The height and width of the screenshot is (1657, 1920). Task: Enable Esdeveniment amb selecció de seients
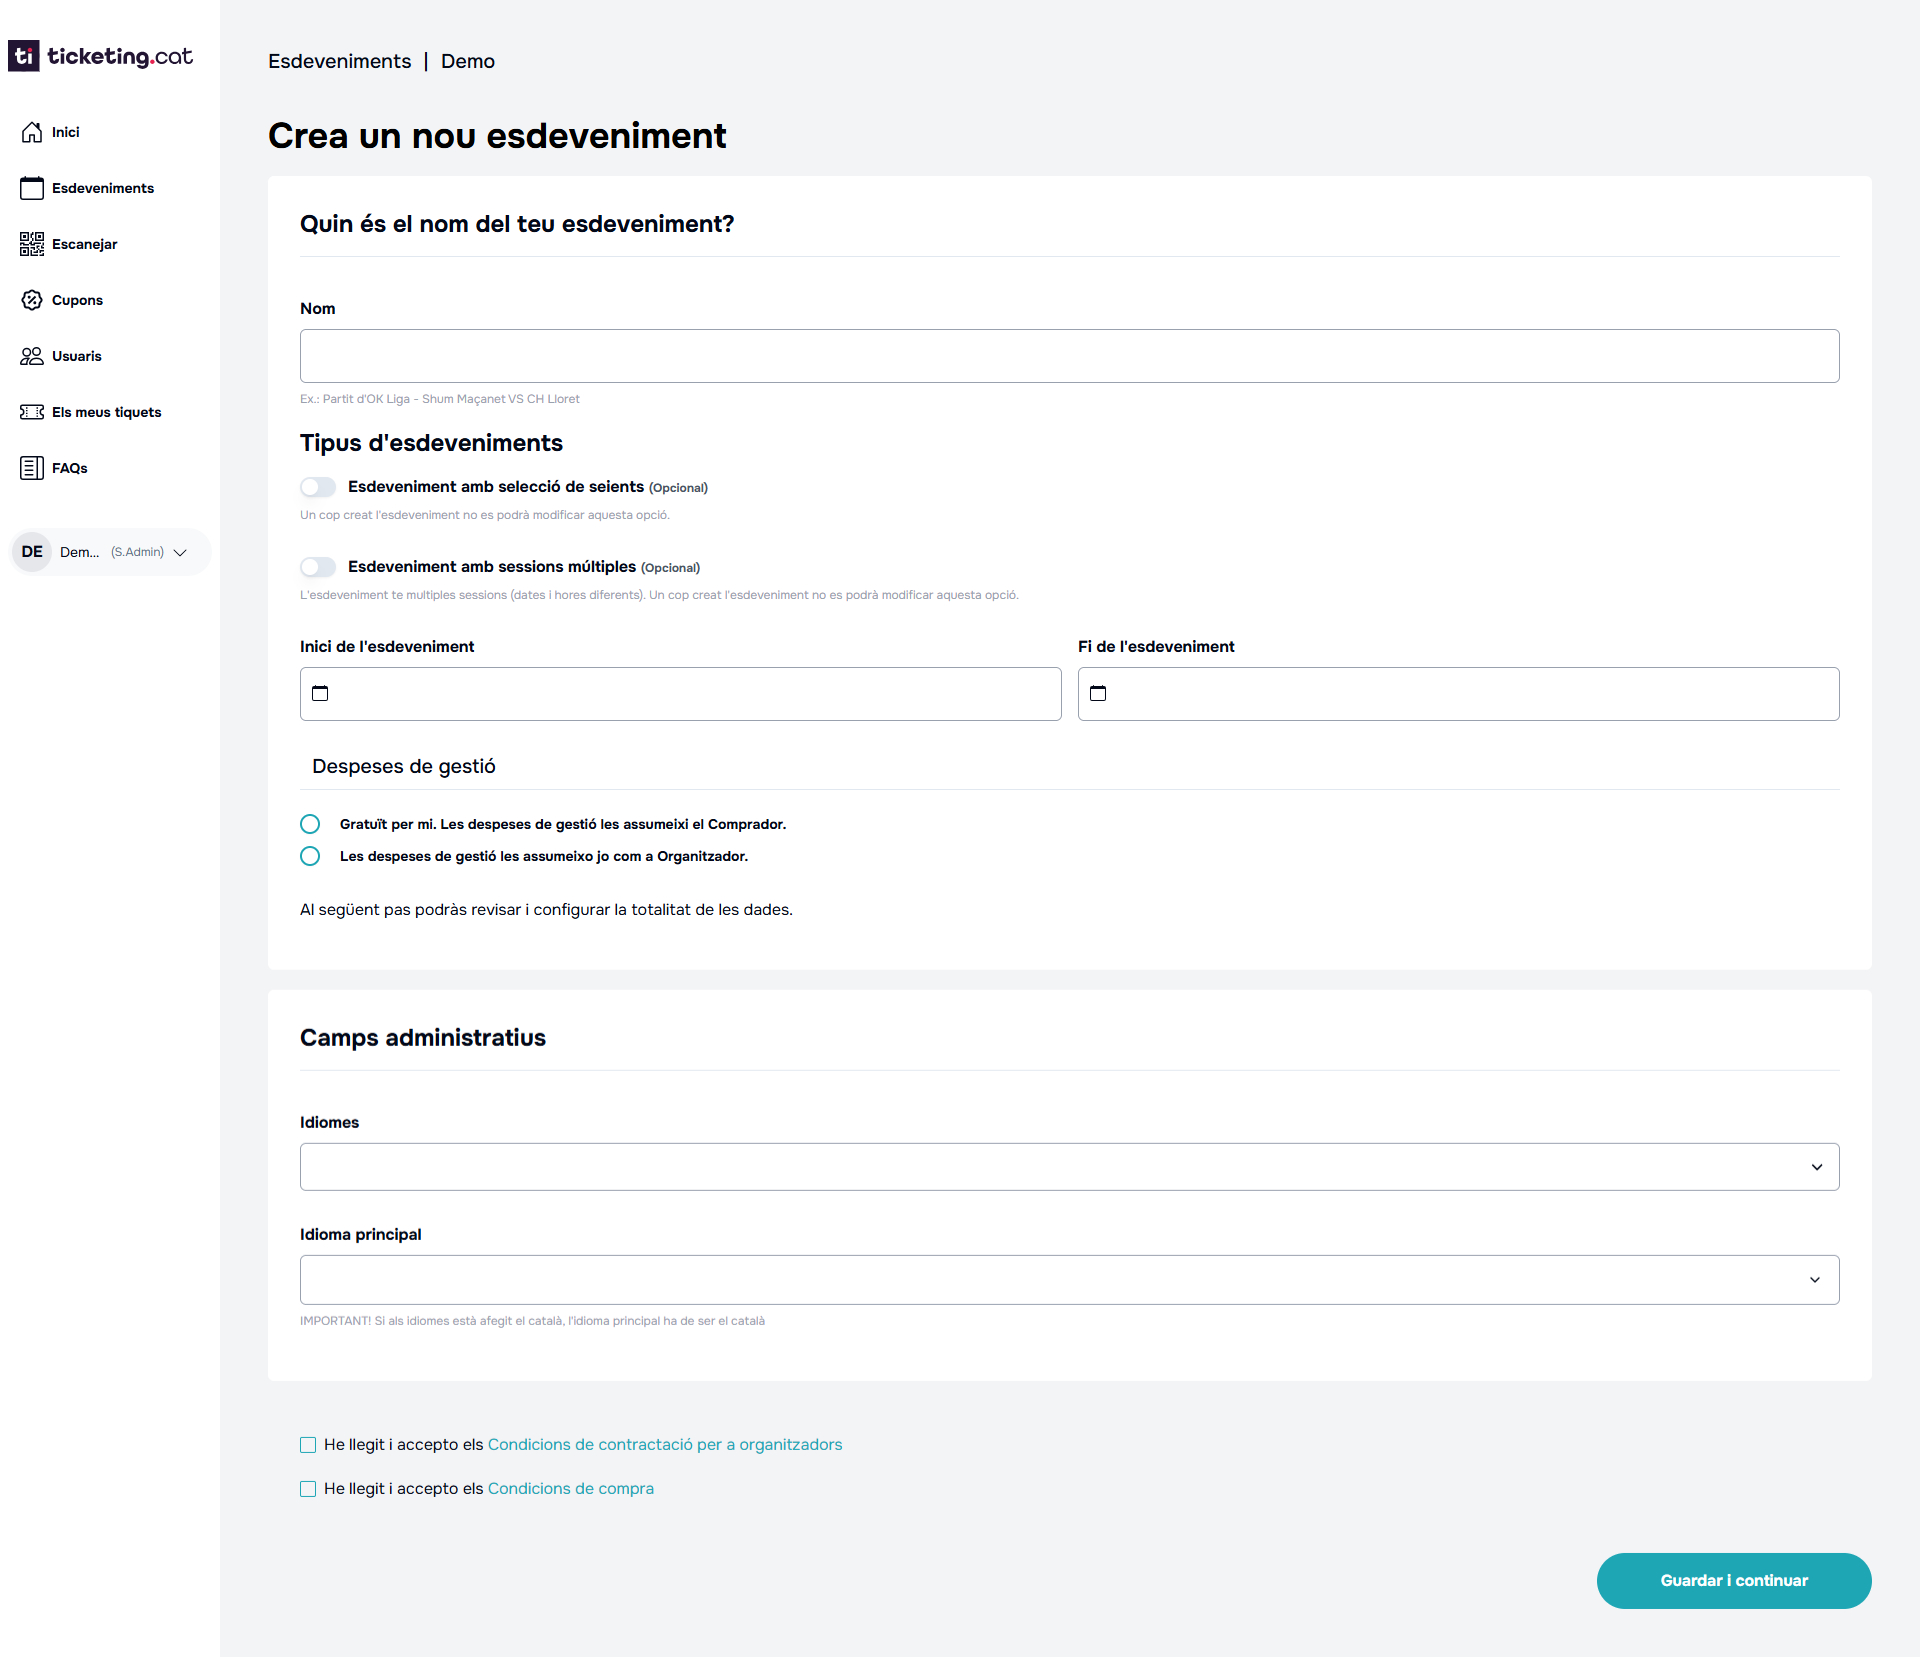[x=318, y=487]
